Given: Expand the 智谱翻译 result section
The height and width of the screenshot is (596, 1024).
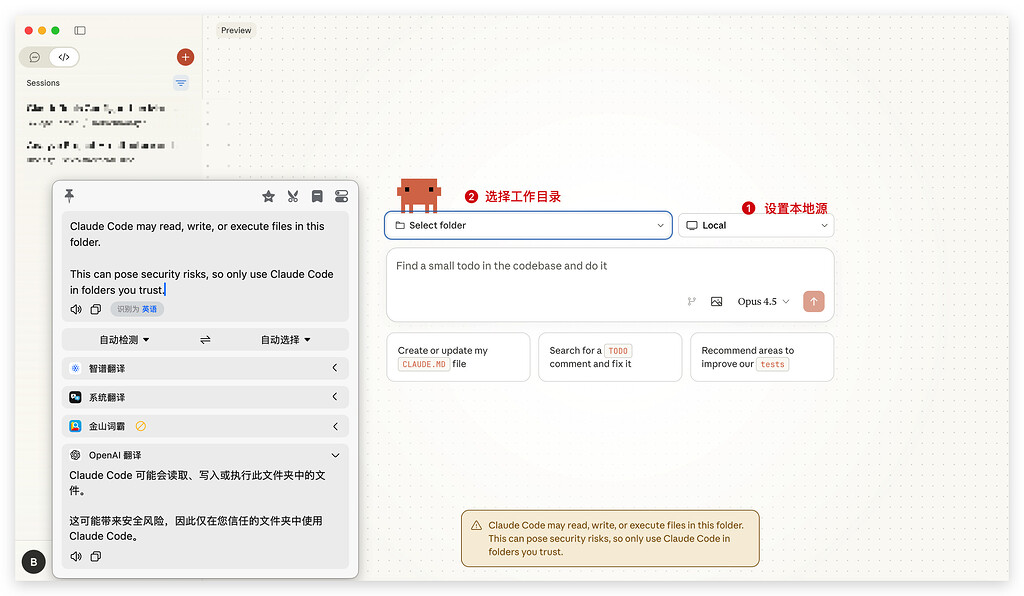Looking at the screenshot, I should tap(335, 368).
